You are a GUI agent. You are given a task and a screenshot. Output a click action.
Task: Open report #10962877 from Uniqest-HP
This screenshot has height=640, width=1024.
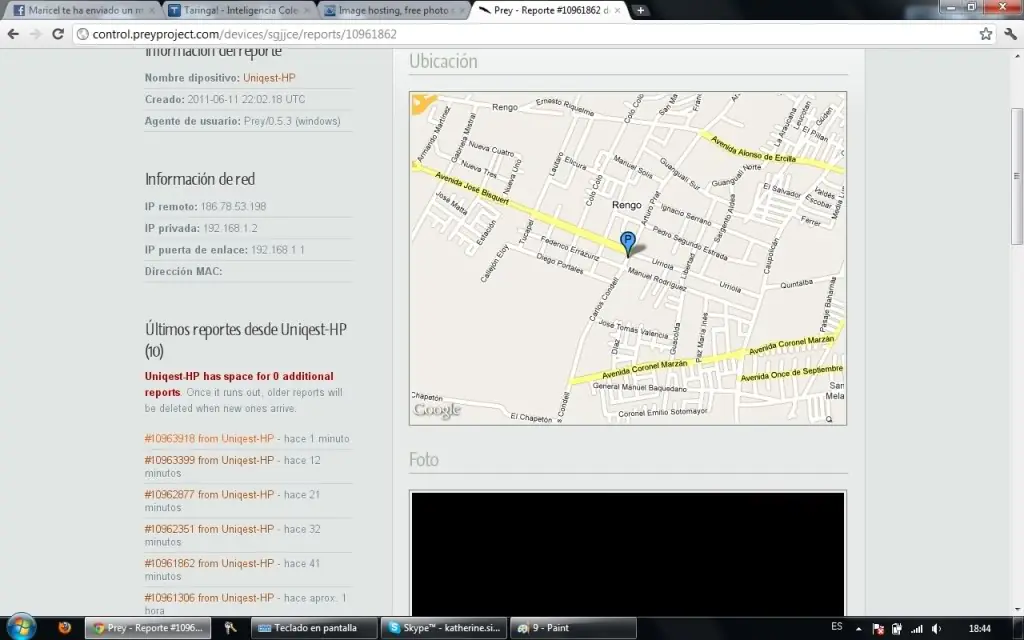(x=209, y=495)
